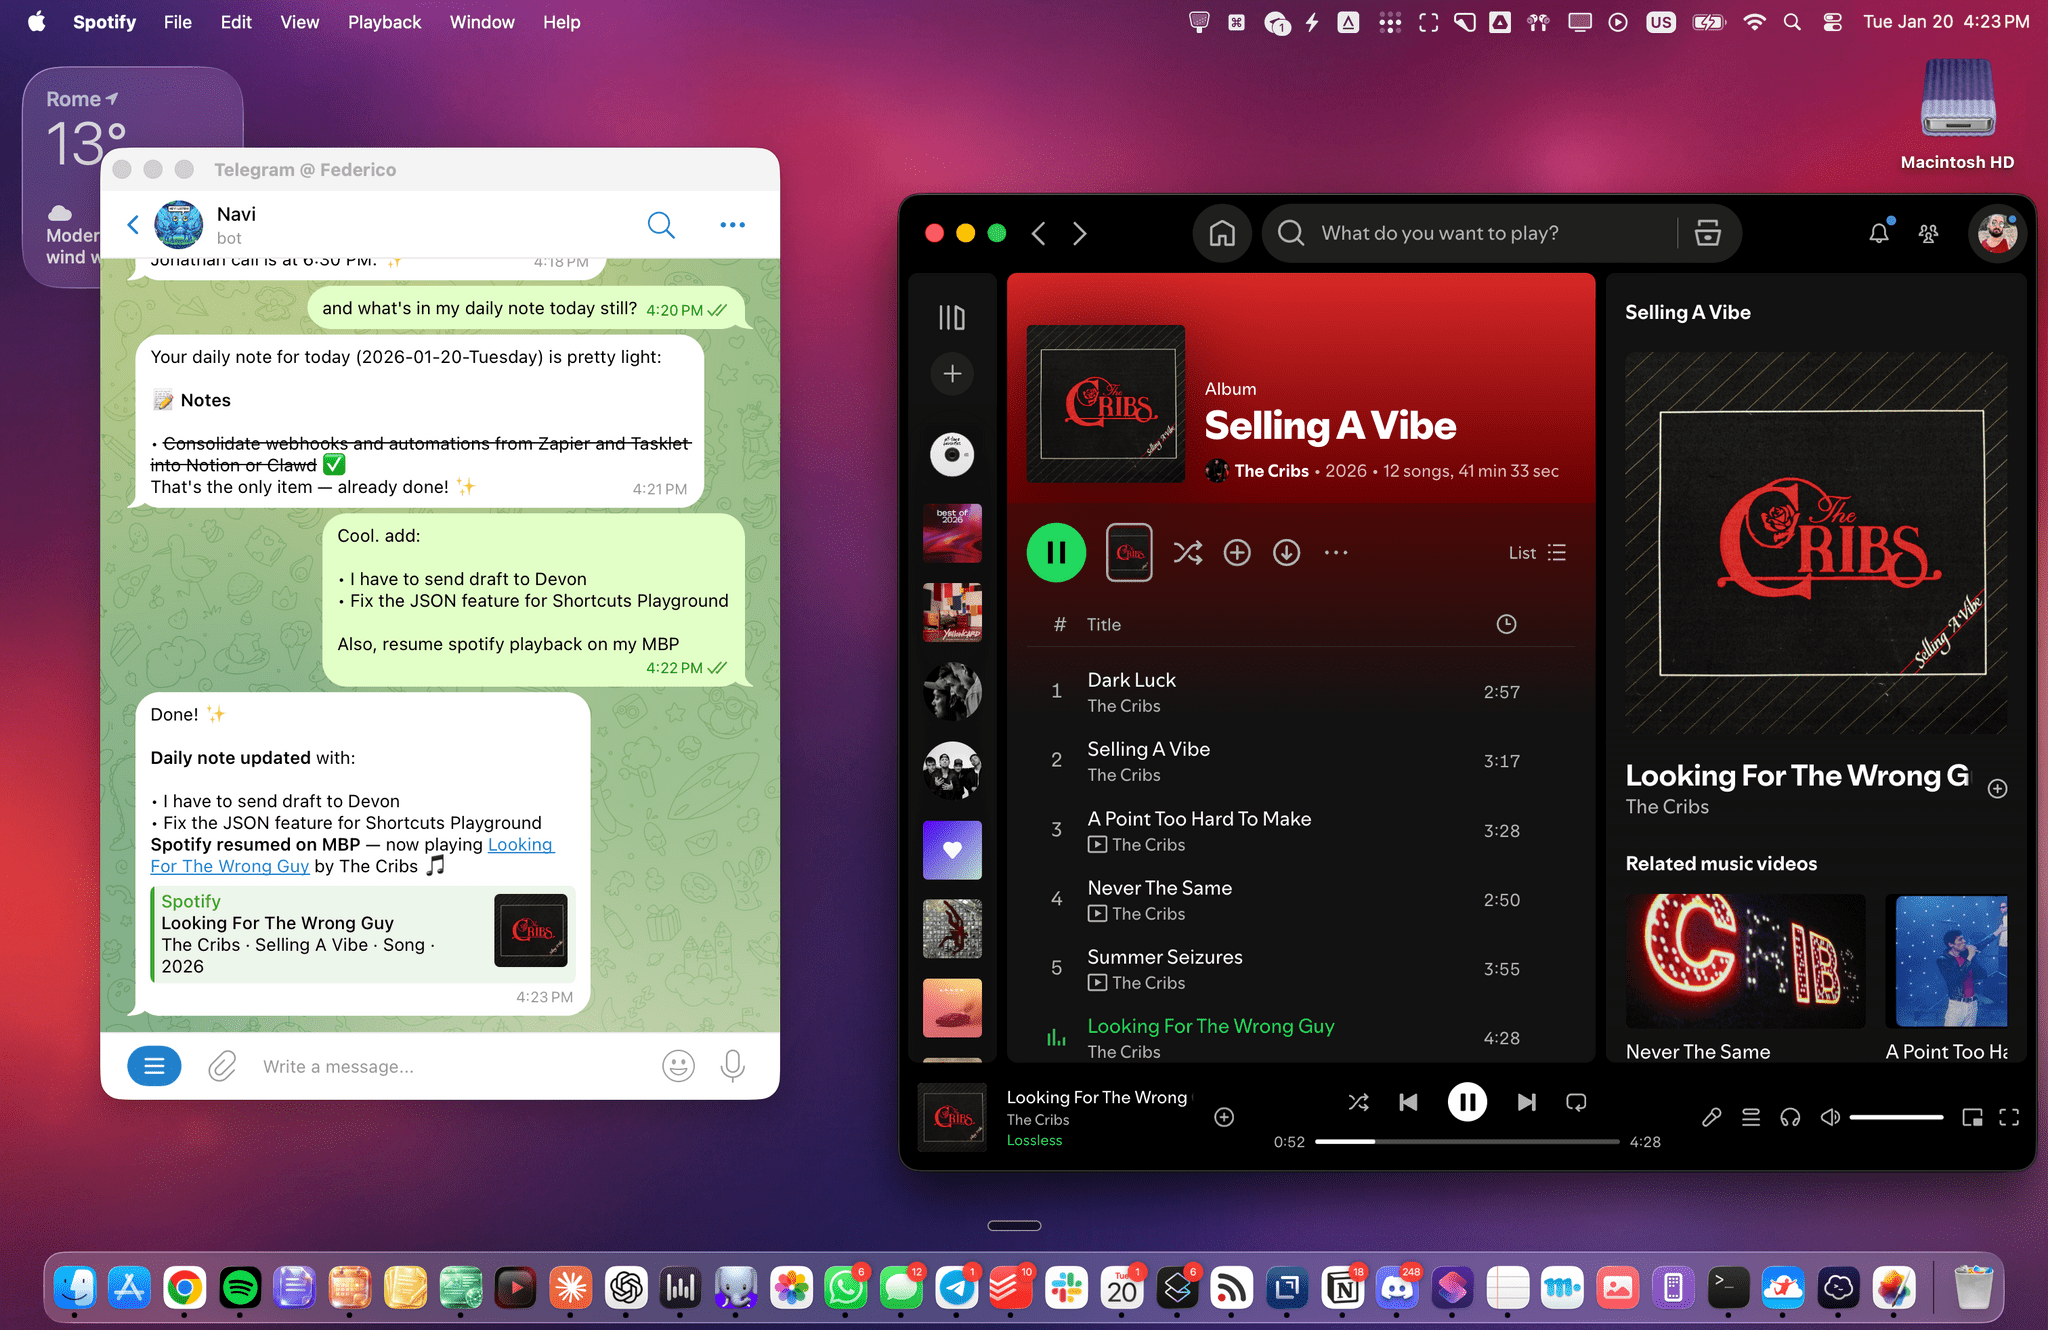This screenshot has width=2048, height=1330.
Task: Enable shuffle in the playback bar
Action: (1358, 1102)
